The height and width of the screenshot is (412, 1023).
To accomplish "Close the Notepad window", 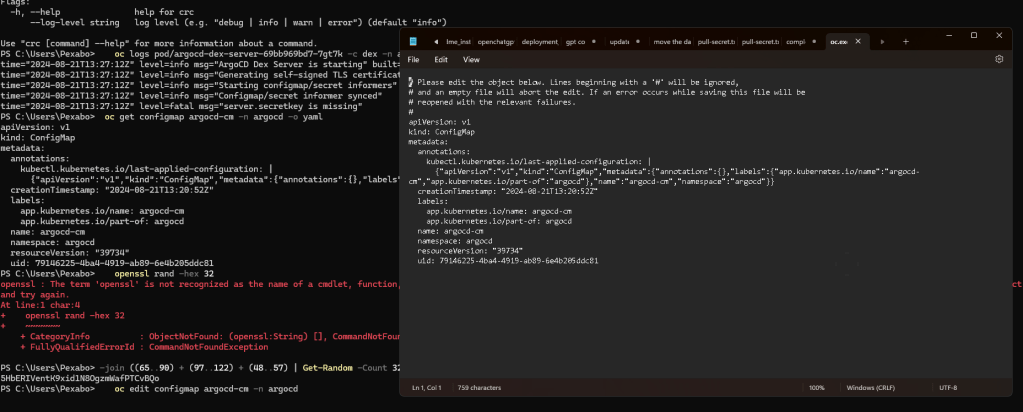I will point(999,35).
